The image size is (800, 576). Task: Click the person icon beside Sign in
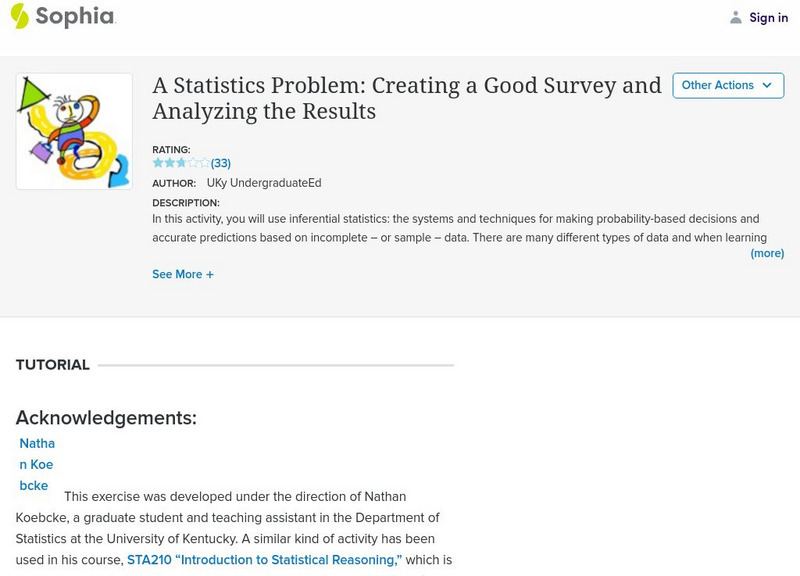(736, 18)
